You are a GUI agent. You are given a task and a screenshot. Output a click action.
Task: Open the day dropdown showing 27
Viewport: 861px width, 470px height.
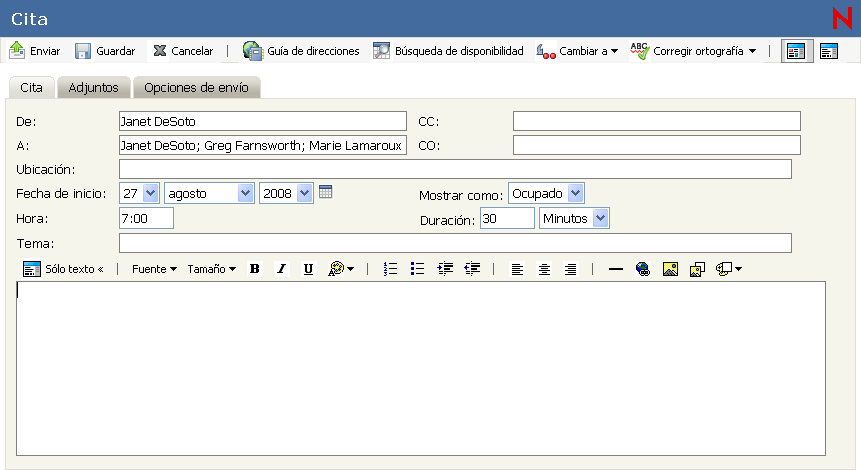click(139, 193)
